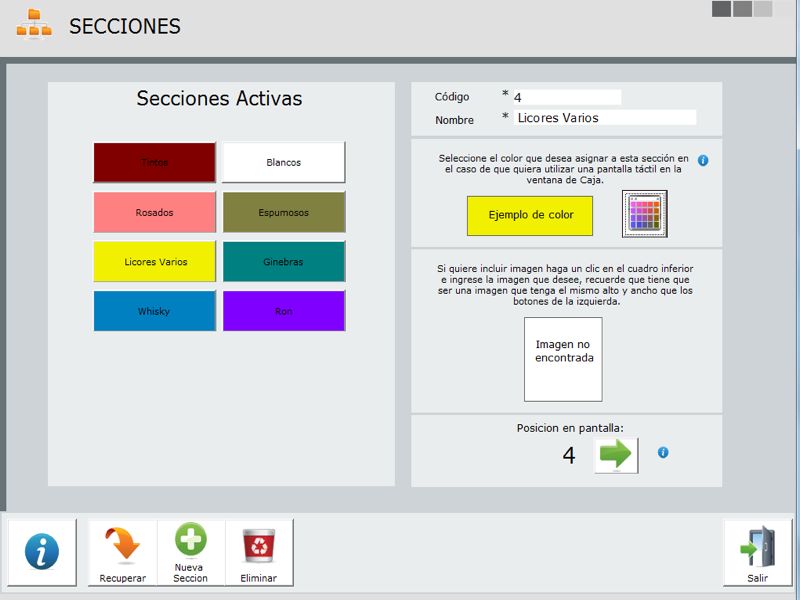Click the Imagen no encontrada image box
Screen dimensions: 800x600
(564, 358)
